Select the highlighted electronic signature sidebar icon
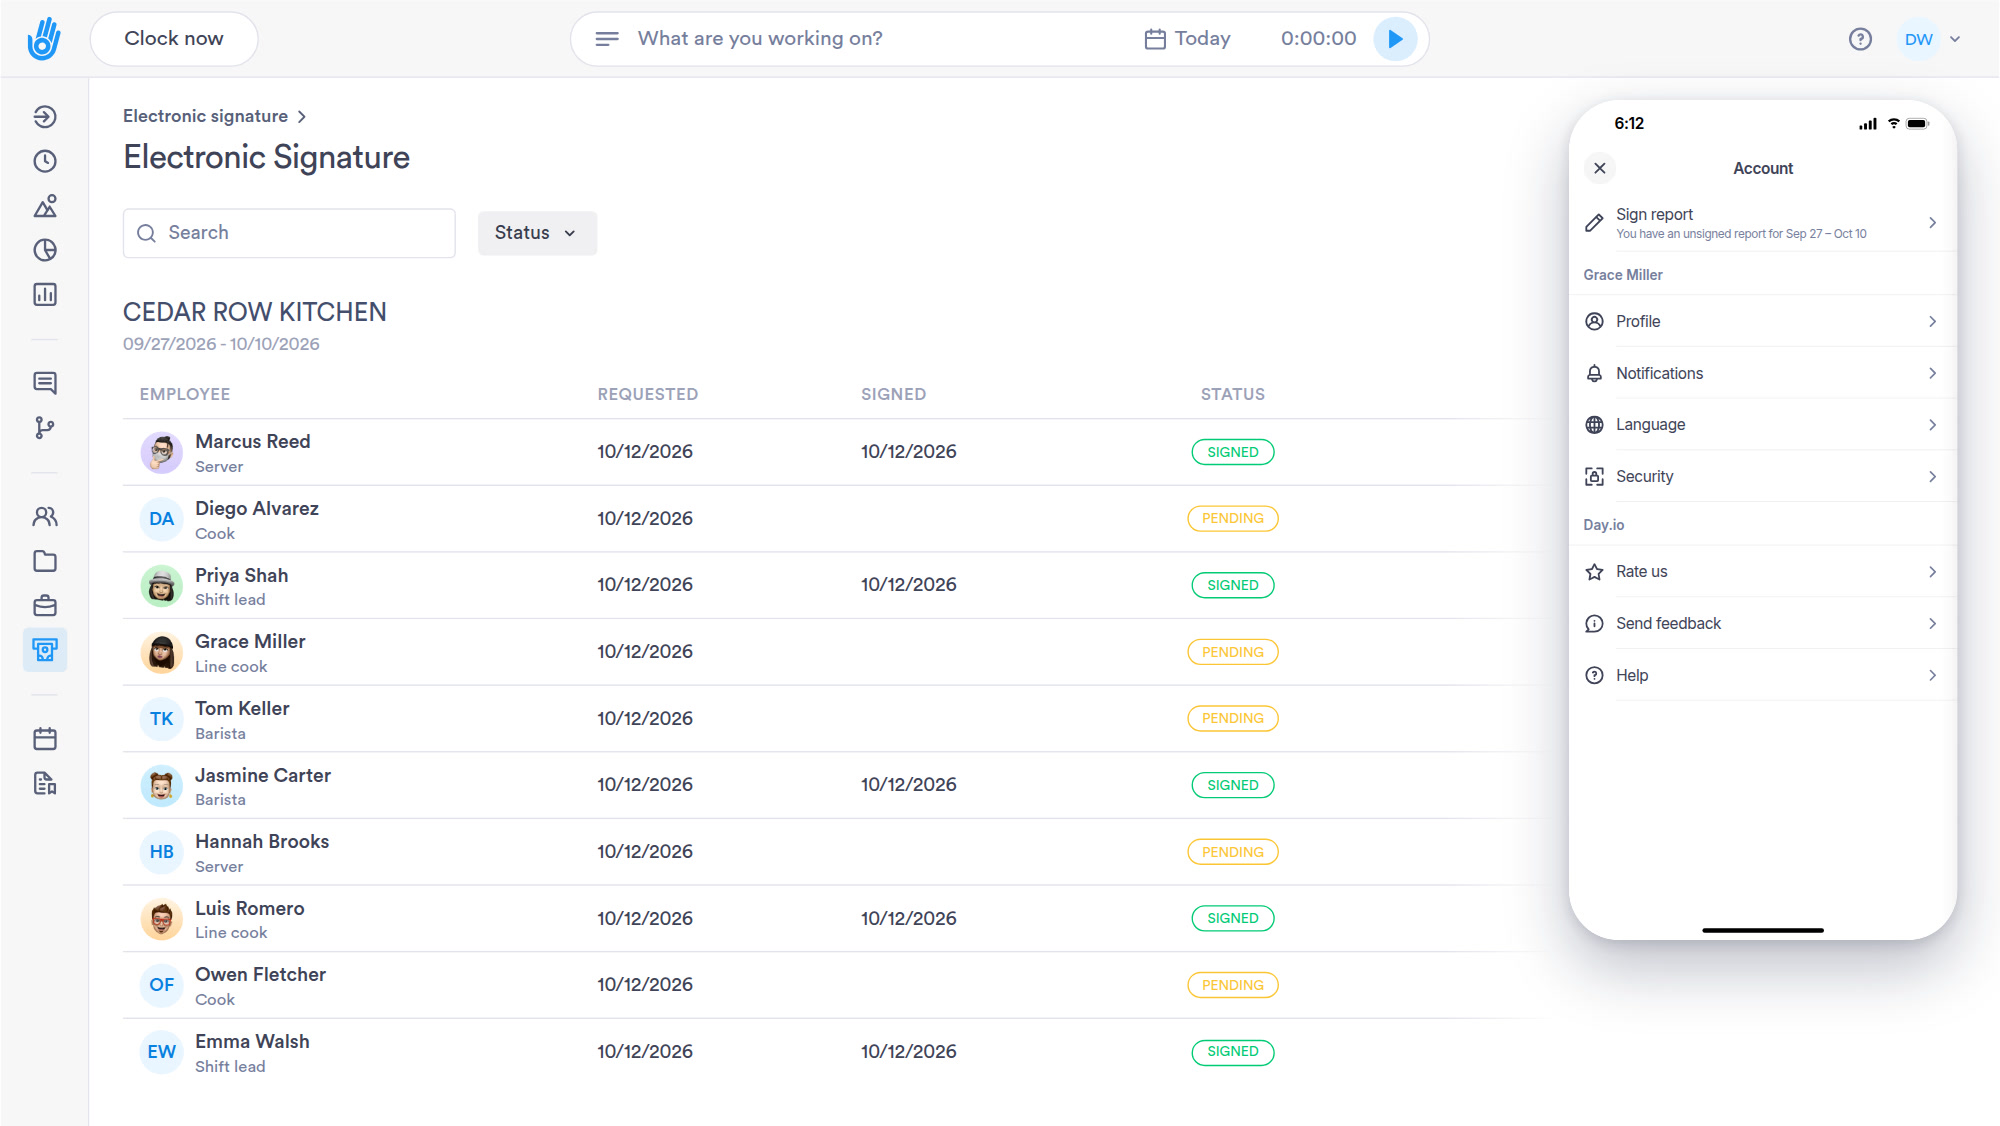Screen dimensions: 2000x1126 (45, 650)
